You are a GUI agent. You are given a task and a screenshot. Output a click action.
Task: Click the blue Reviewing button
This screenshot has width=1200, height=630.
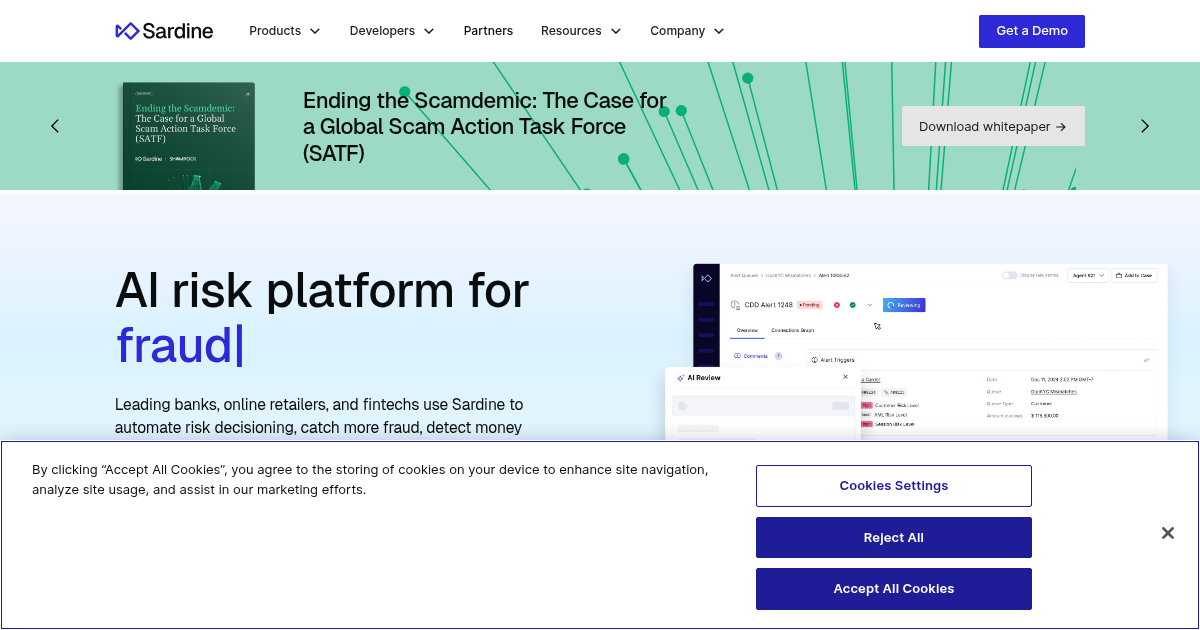(x=904, y=305)
